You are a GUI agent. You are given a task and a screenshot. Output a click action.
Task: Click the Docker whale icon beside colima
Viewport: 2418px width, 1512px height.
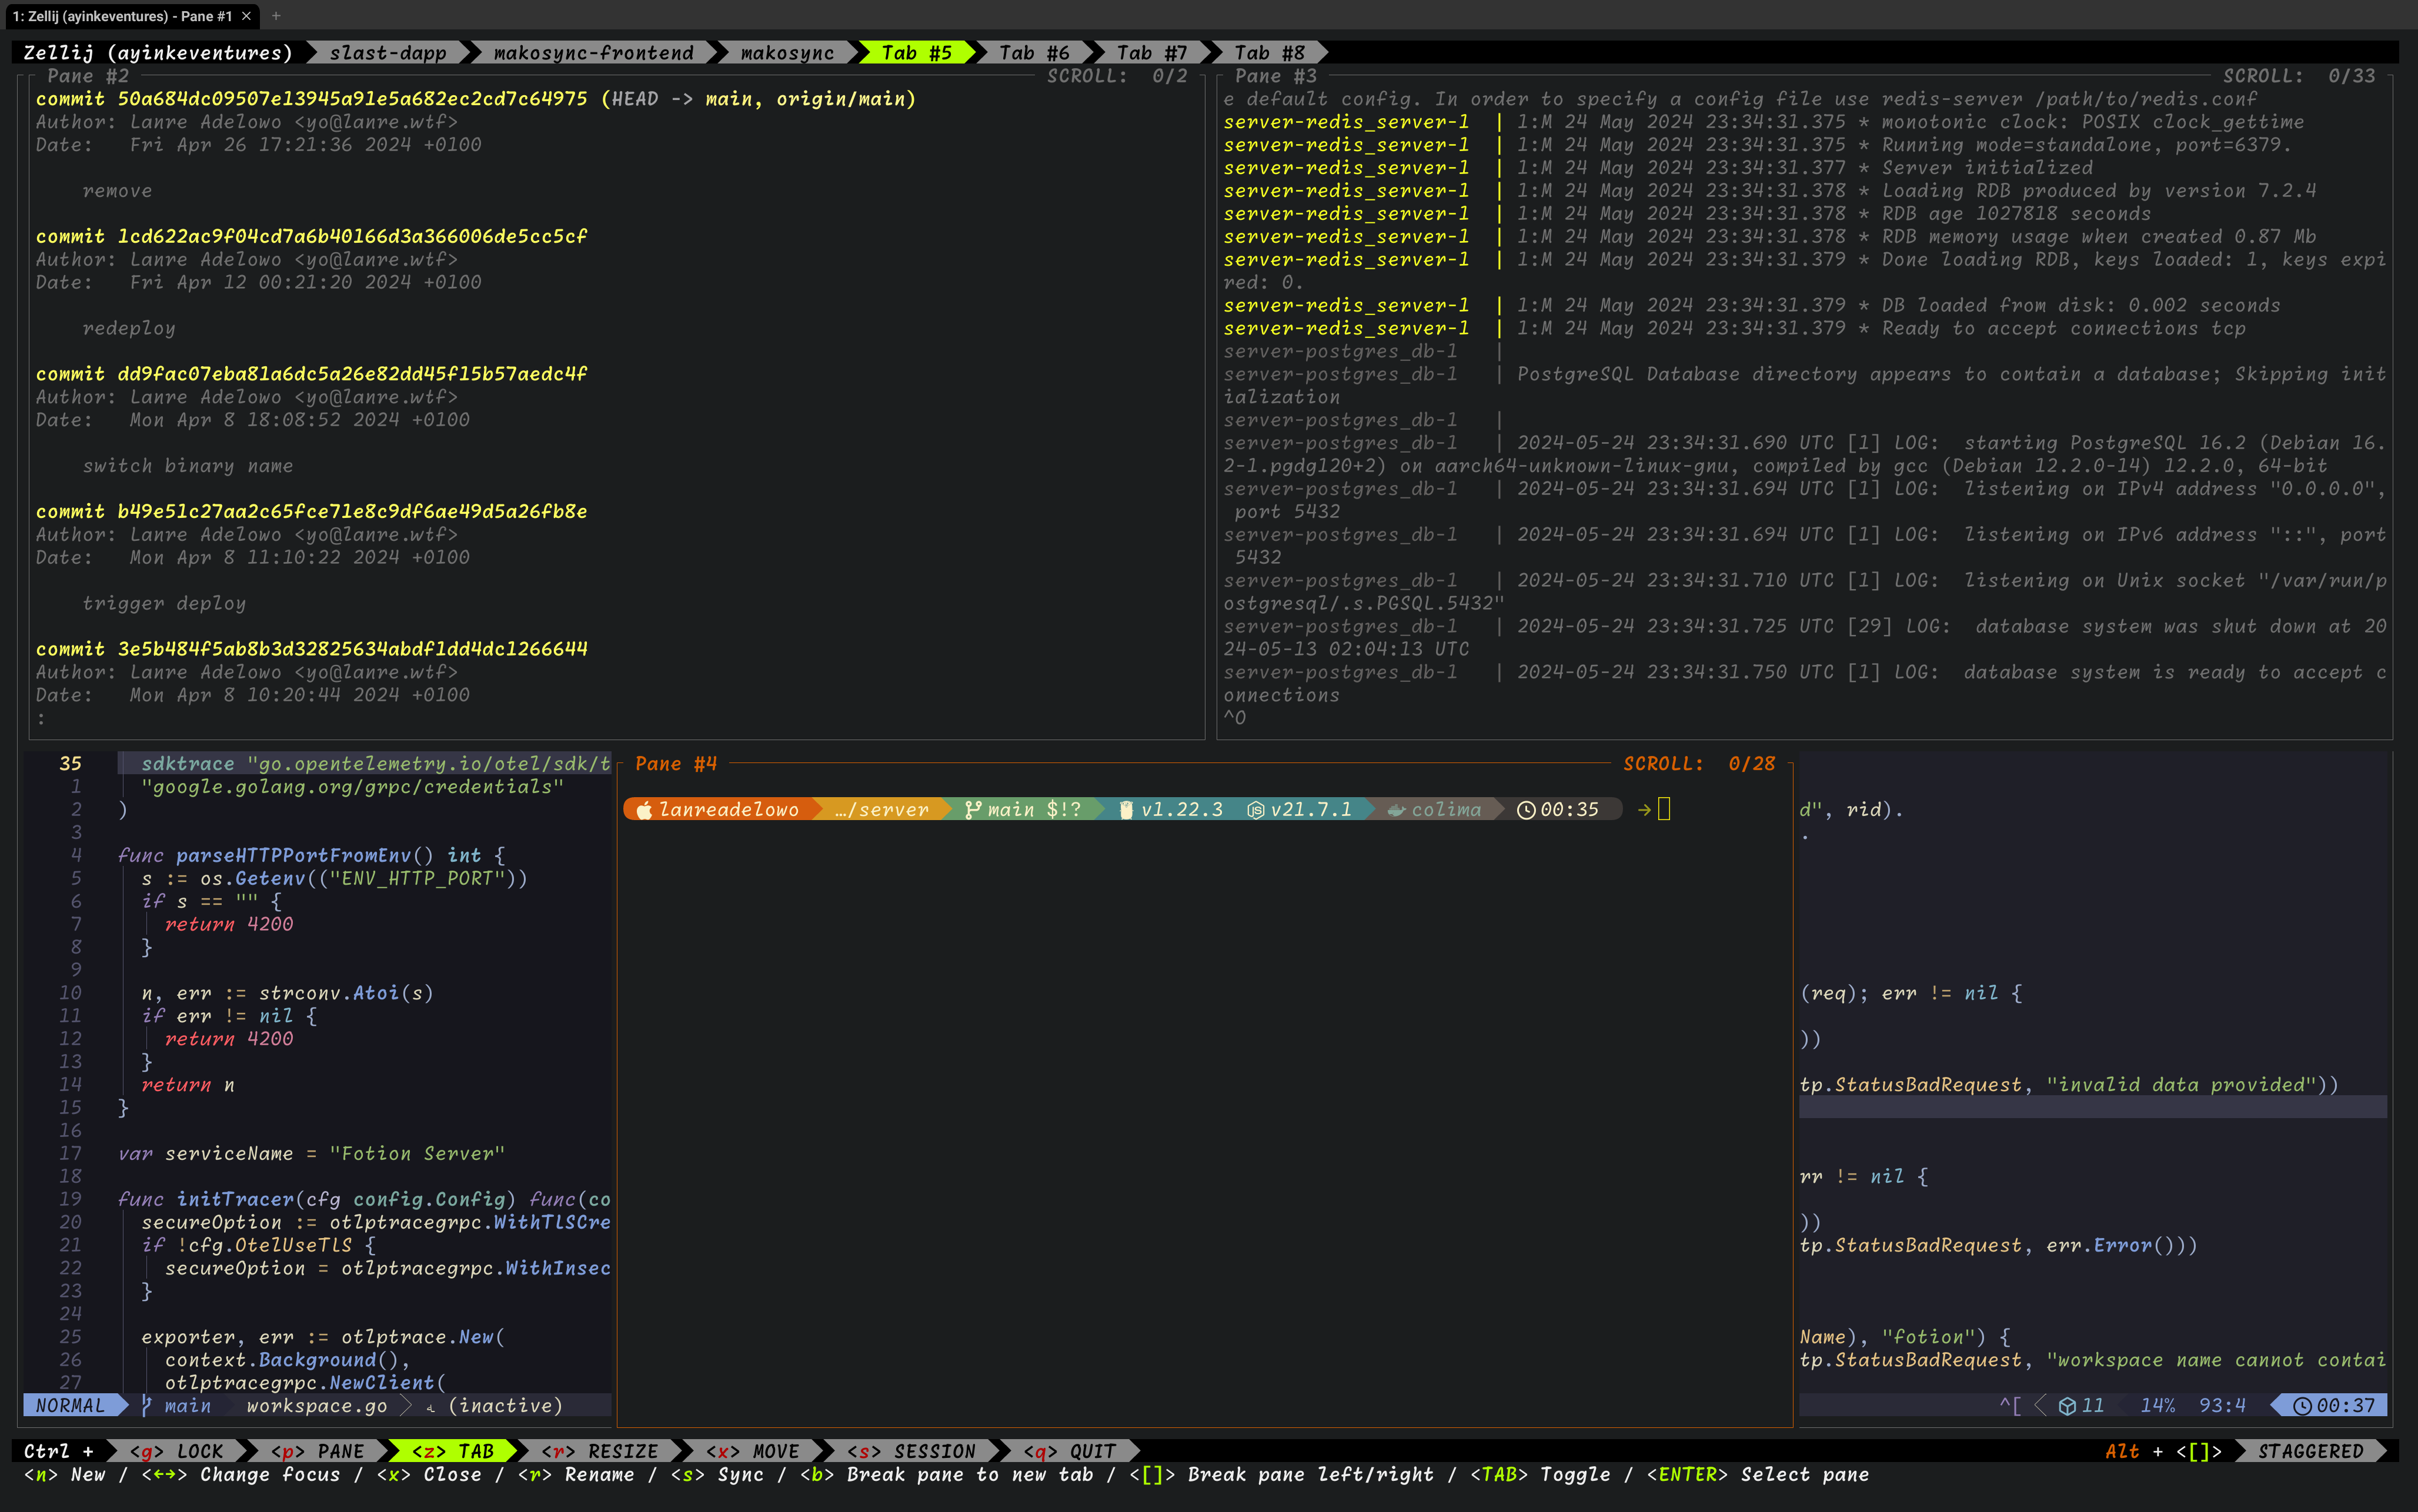1397,810
